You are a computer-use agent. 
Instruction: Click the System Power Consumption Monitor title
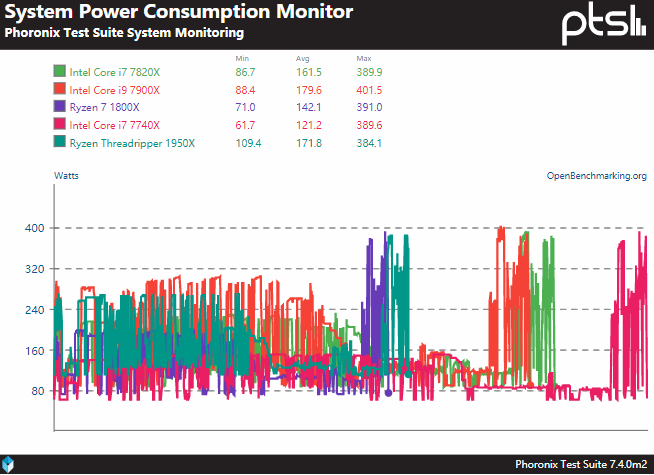click(179, 12)
